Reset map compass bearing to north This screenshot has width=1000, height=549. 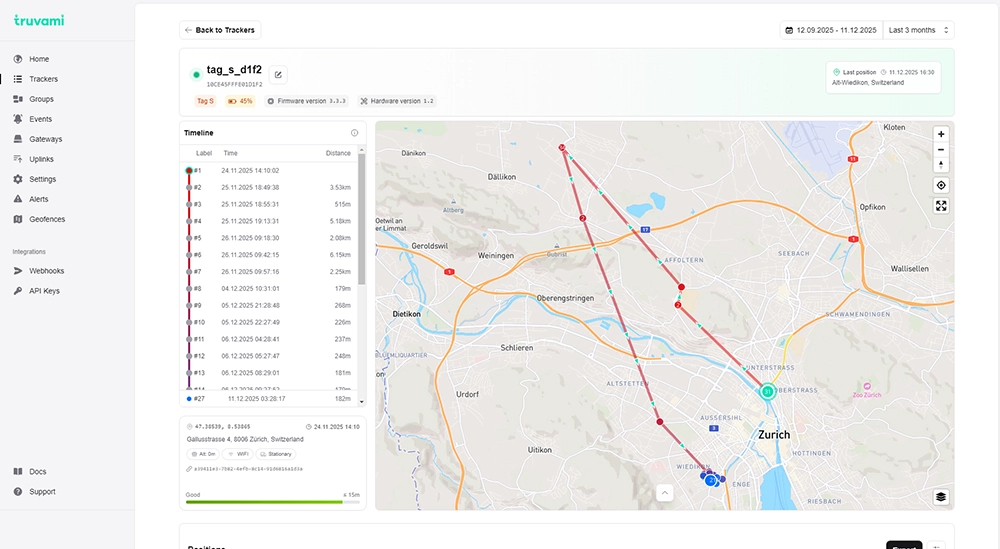tap(941, 165)
